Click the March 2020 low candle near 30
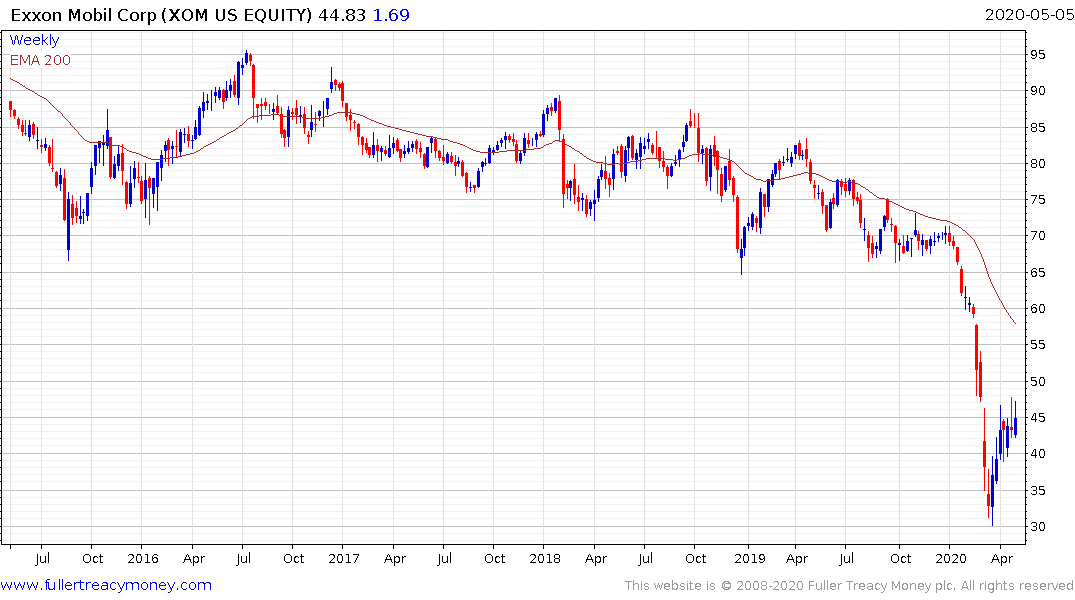The width and height of the screenshot is (1075, 600). (992, 492)
